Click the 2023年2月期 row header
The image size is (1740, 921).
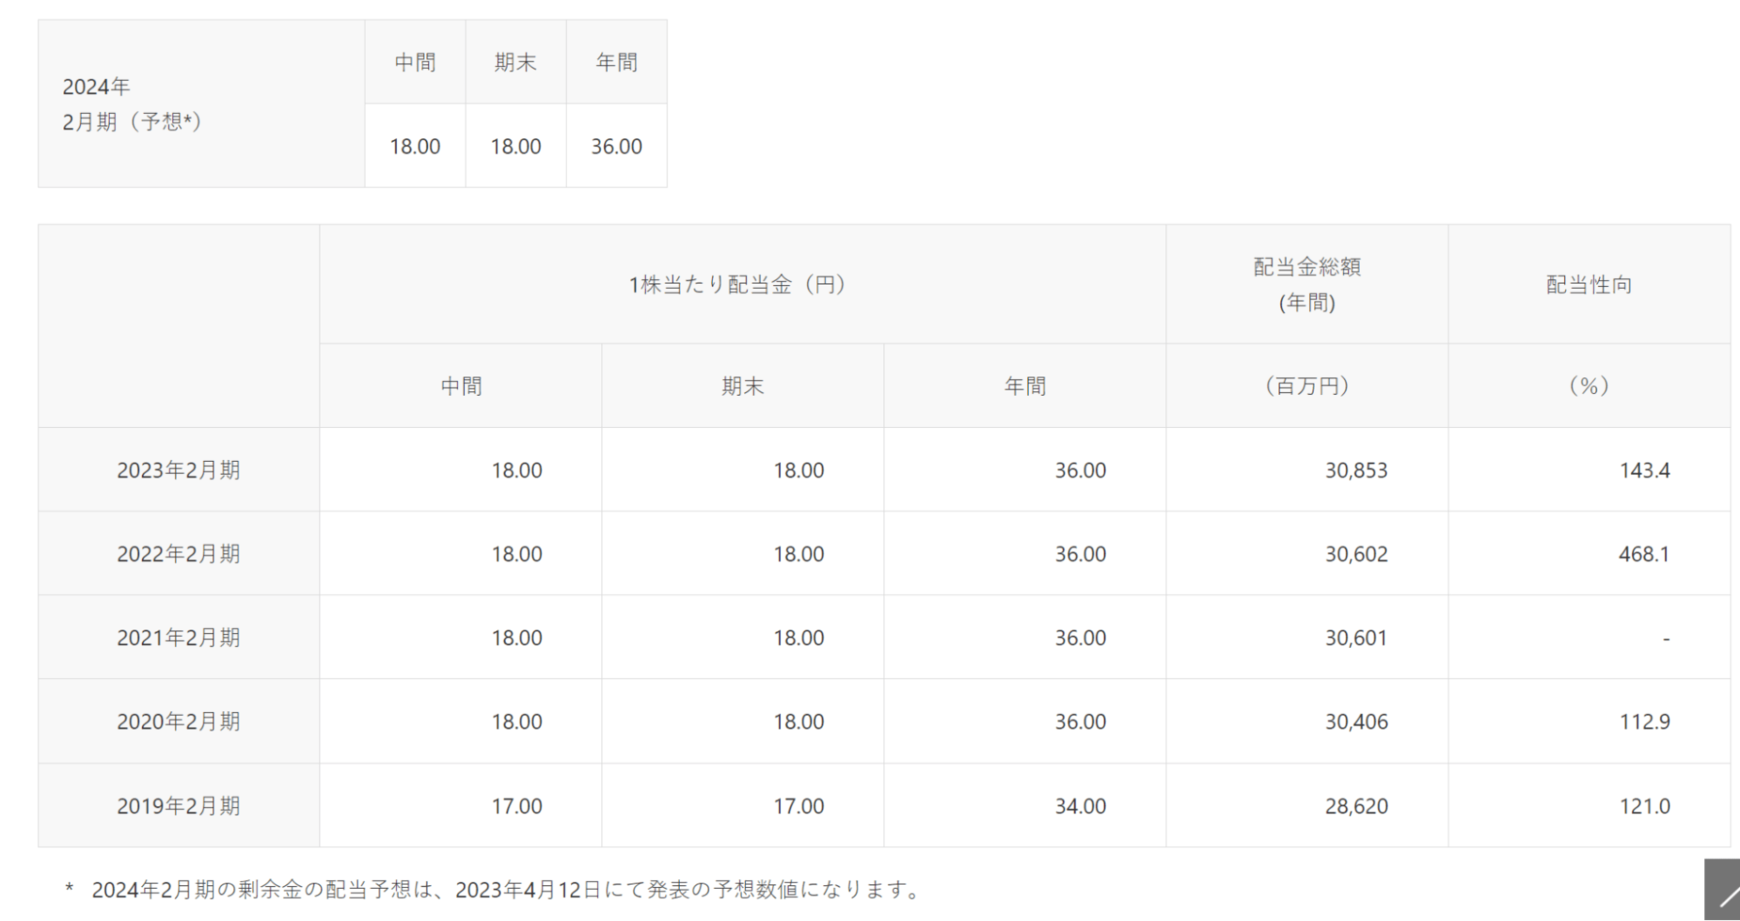tap(178, 470)
